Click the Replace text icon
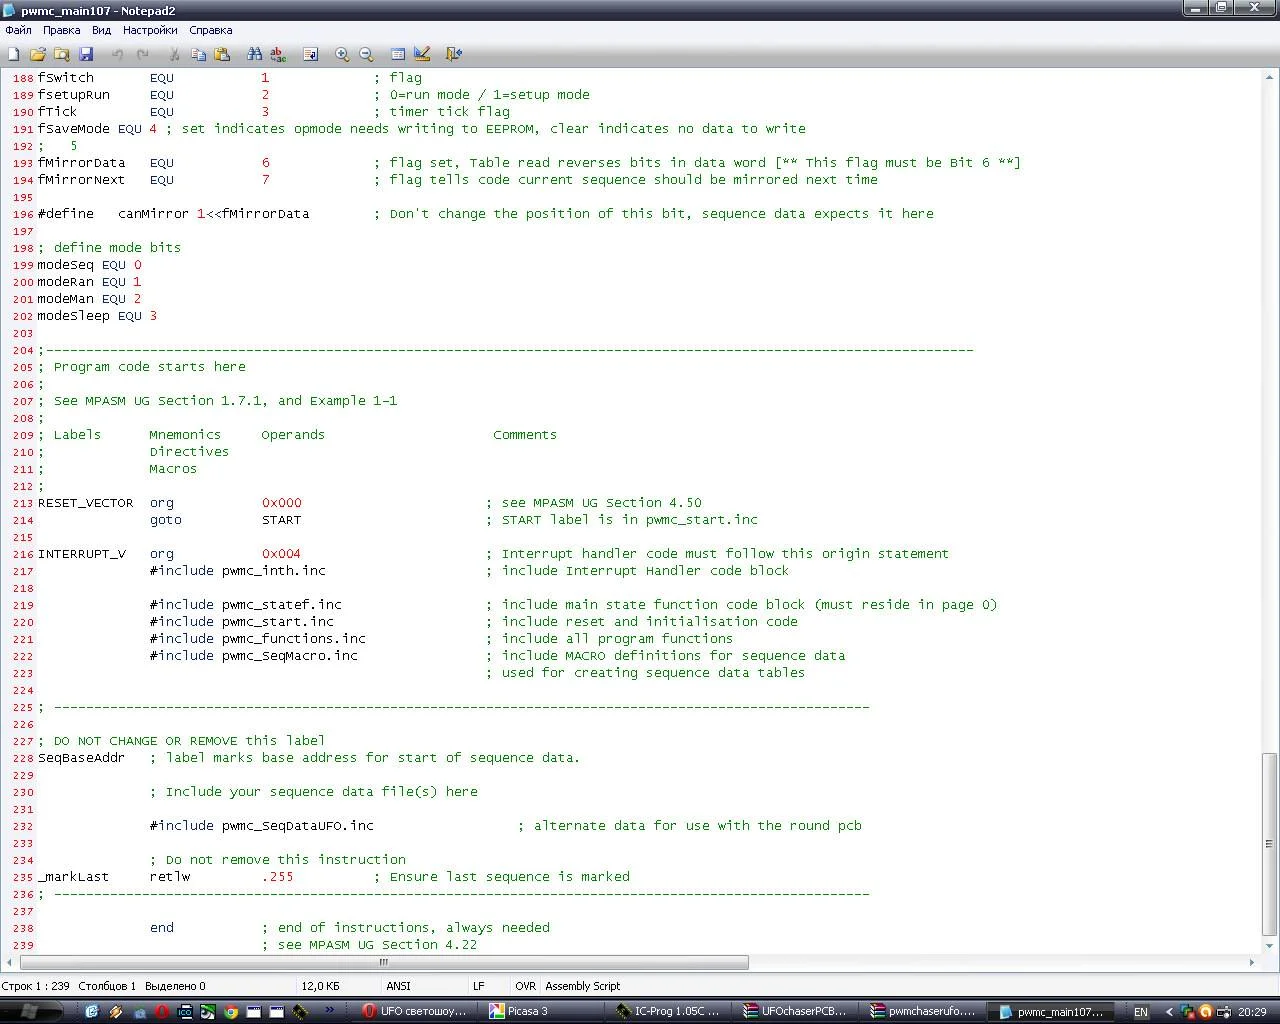 [x=278, y=54]
